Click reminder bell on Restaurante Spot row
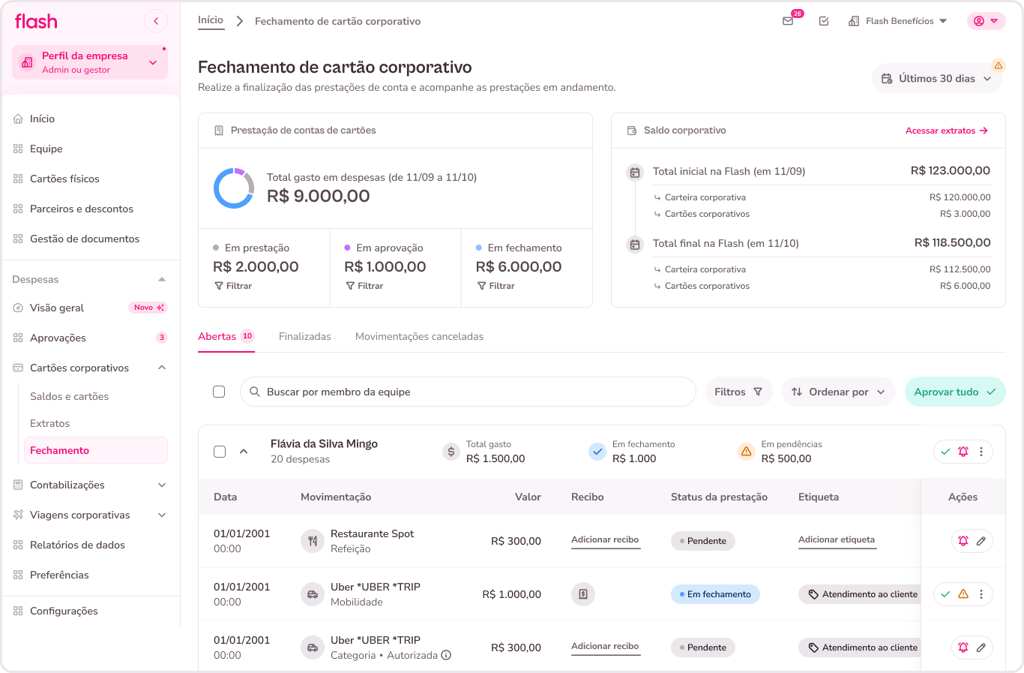This screenshot has height=673, width=1024. click(x=963, y=541)
